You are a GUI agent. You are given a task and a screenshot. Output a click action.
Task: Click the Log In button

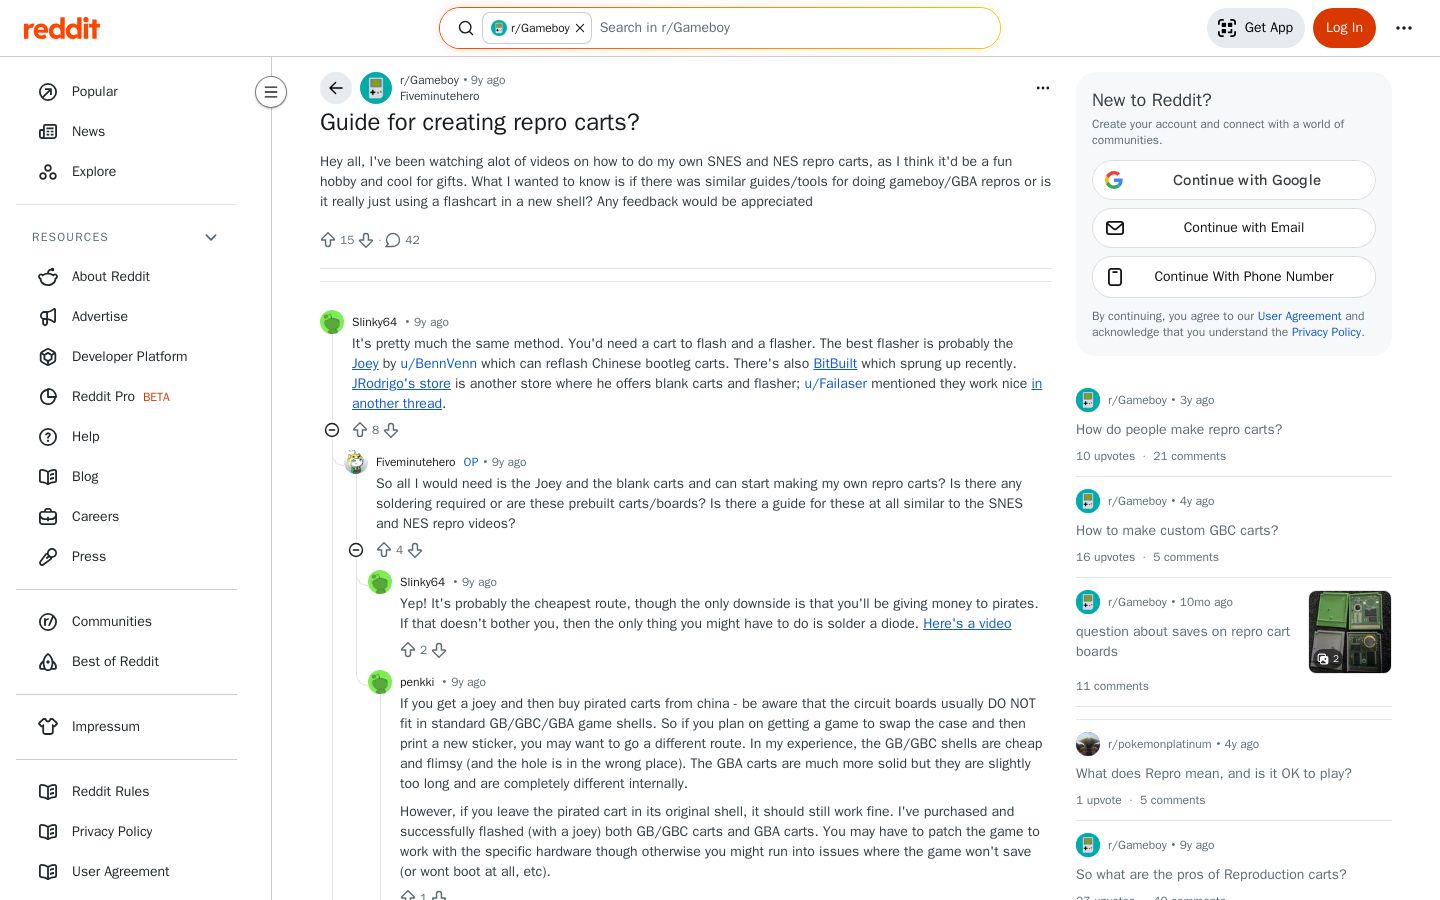(x=1344, y=28)
